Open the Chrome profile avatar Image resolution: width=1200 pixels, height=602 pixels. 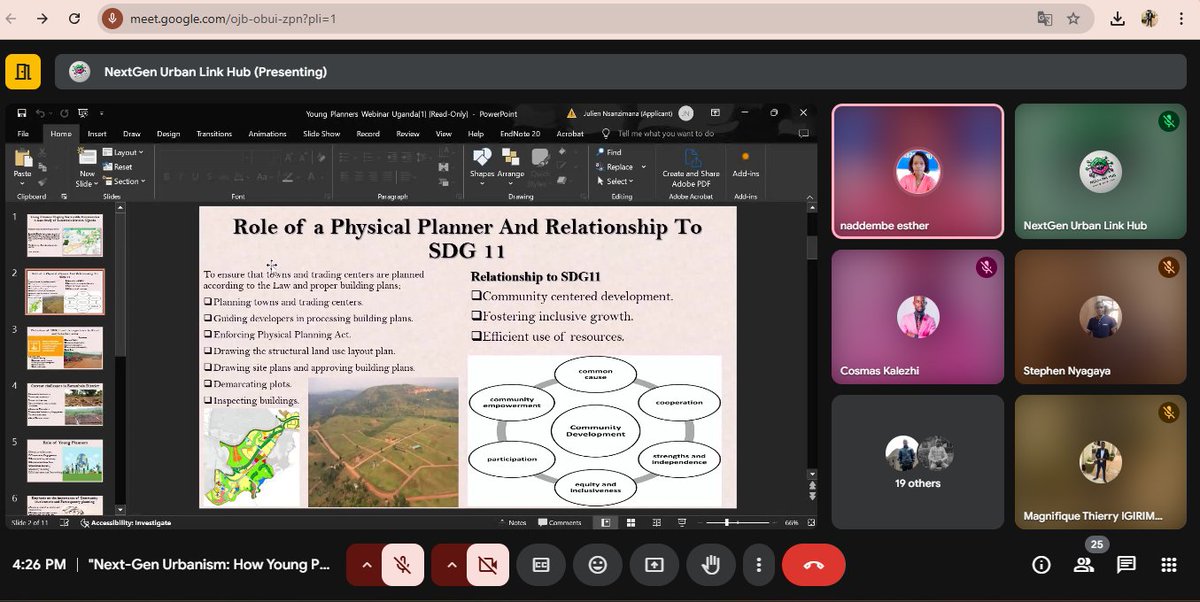(1150, 18)
